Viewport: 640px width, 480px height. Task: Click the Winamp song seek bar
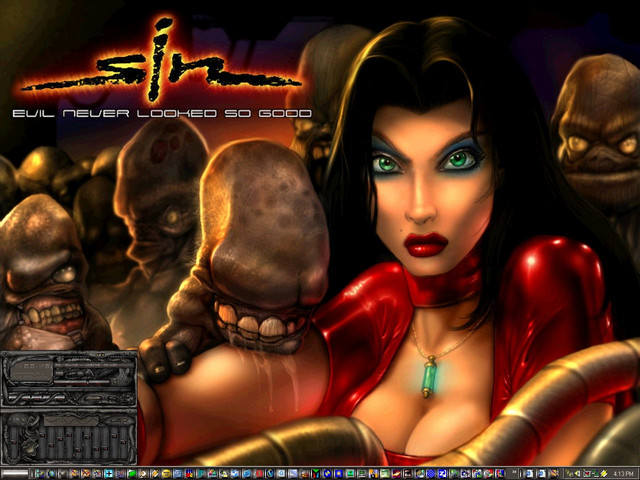coord(69,389)
